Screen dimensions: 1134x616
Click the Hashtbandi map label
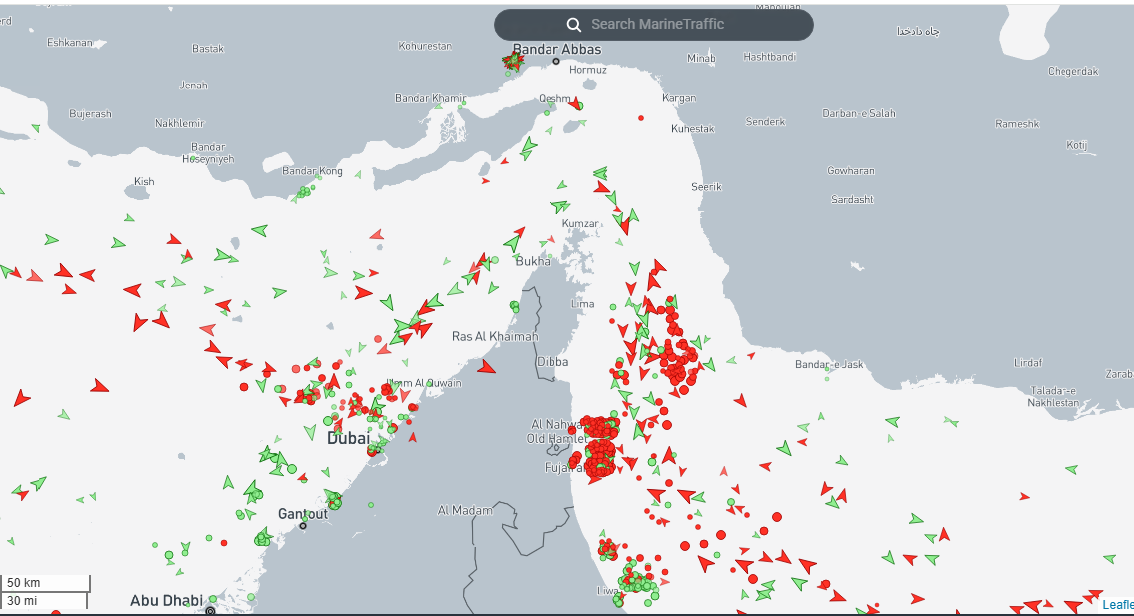[x=770, y=57]
